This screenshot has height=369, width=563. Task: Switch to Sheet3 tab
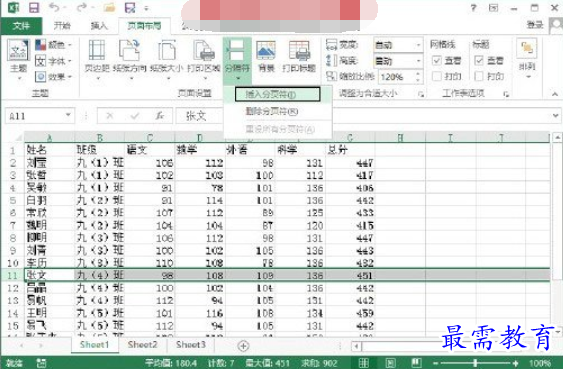coord(191,345)
